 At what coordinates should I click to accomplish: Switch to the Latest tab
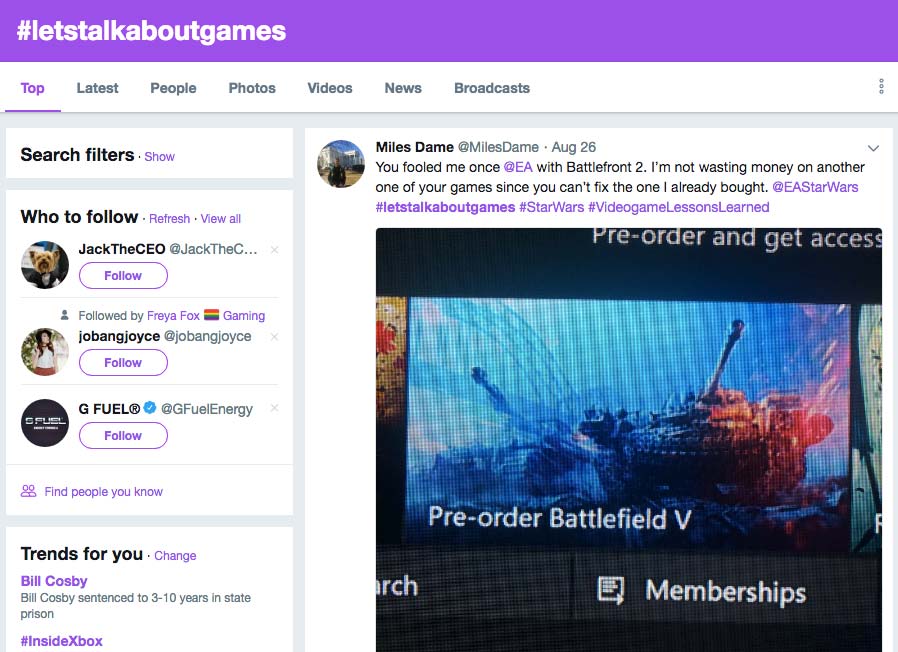[97, 88]
